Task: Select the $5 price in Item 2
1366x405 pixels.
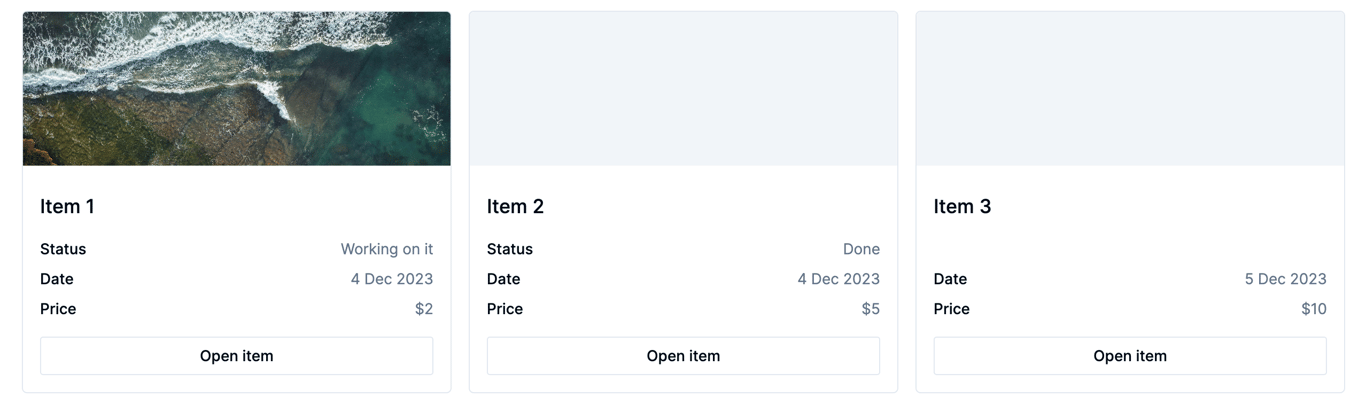Action: 870,309
